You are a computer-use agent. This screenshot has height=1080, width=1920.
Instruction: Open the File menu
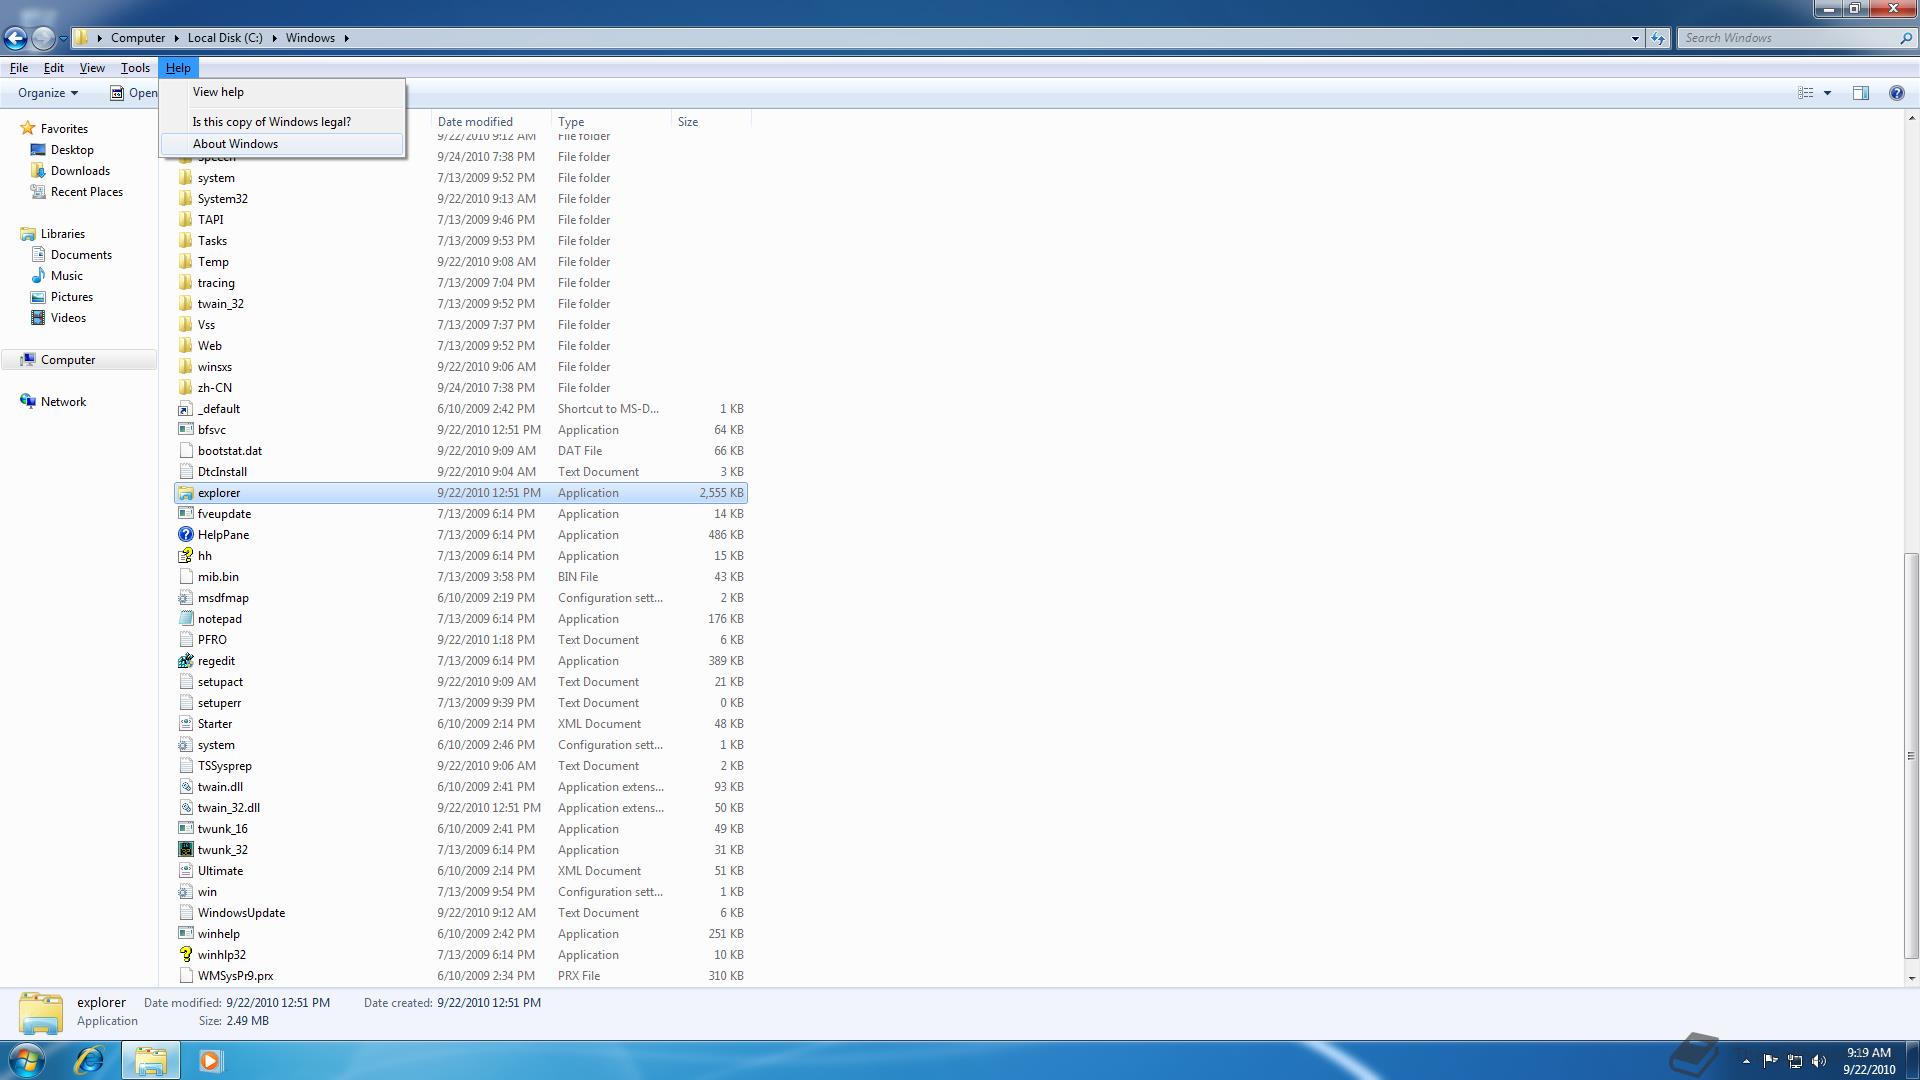click(19, 68)
